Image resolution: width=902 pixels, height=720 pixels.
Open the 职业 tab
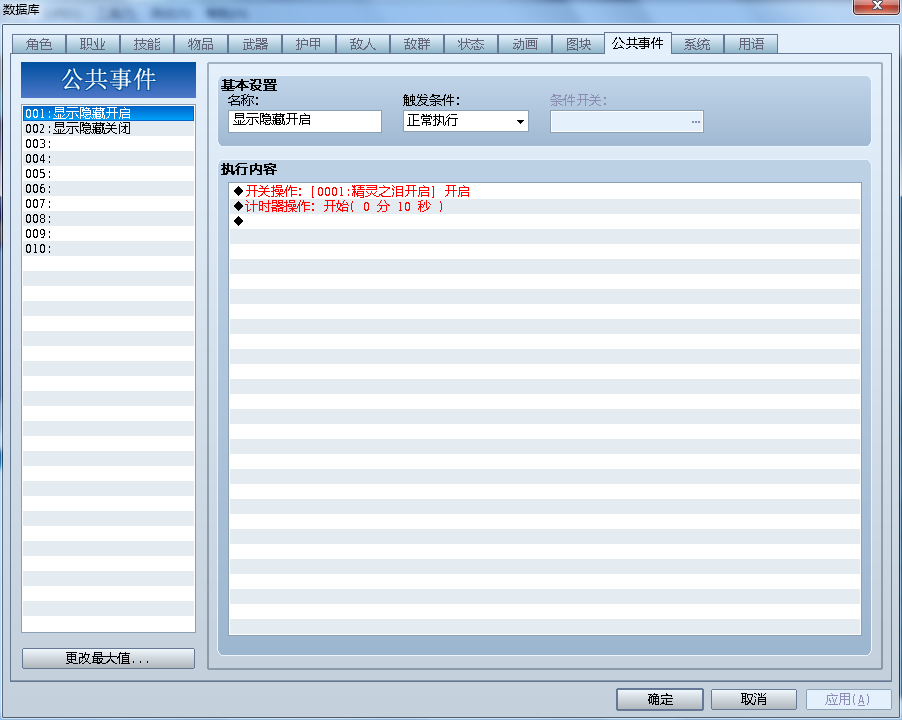[93, 44]
